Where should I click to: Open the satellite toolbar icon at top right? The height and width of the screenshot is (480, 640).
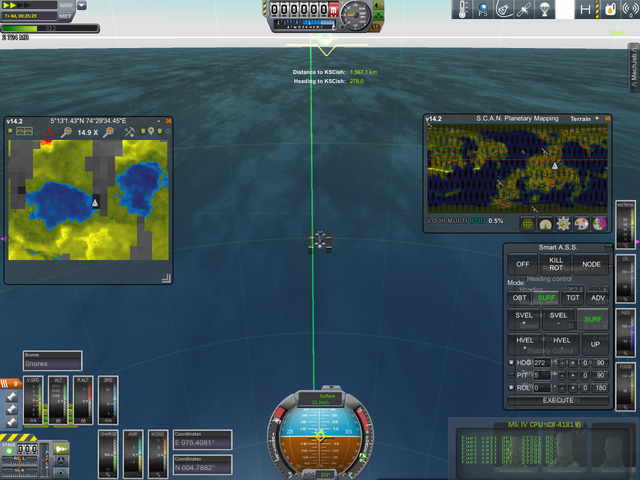coord(523,9)
